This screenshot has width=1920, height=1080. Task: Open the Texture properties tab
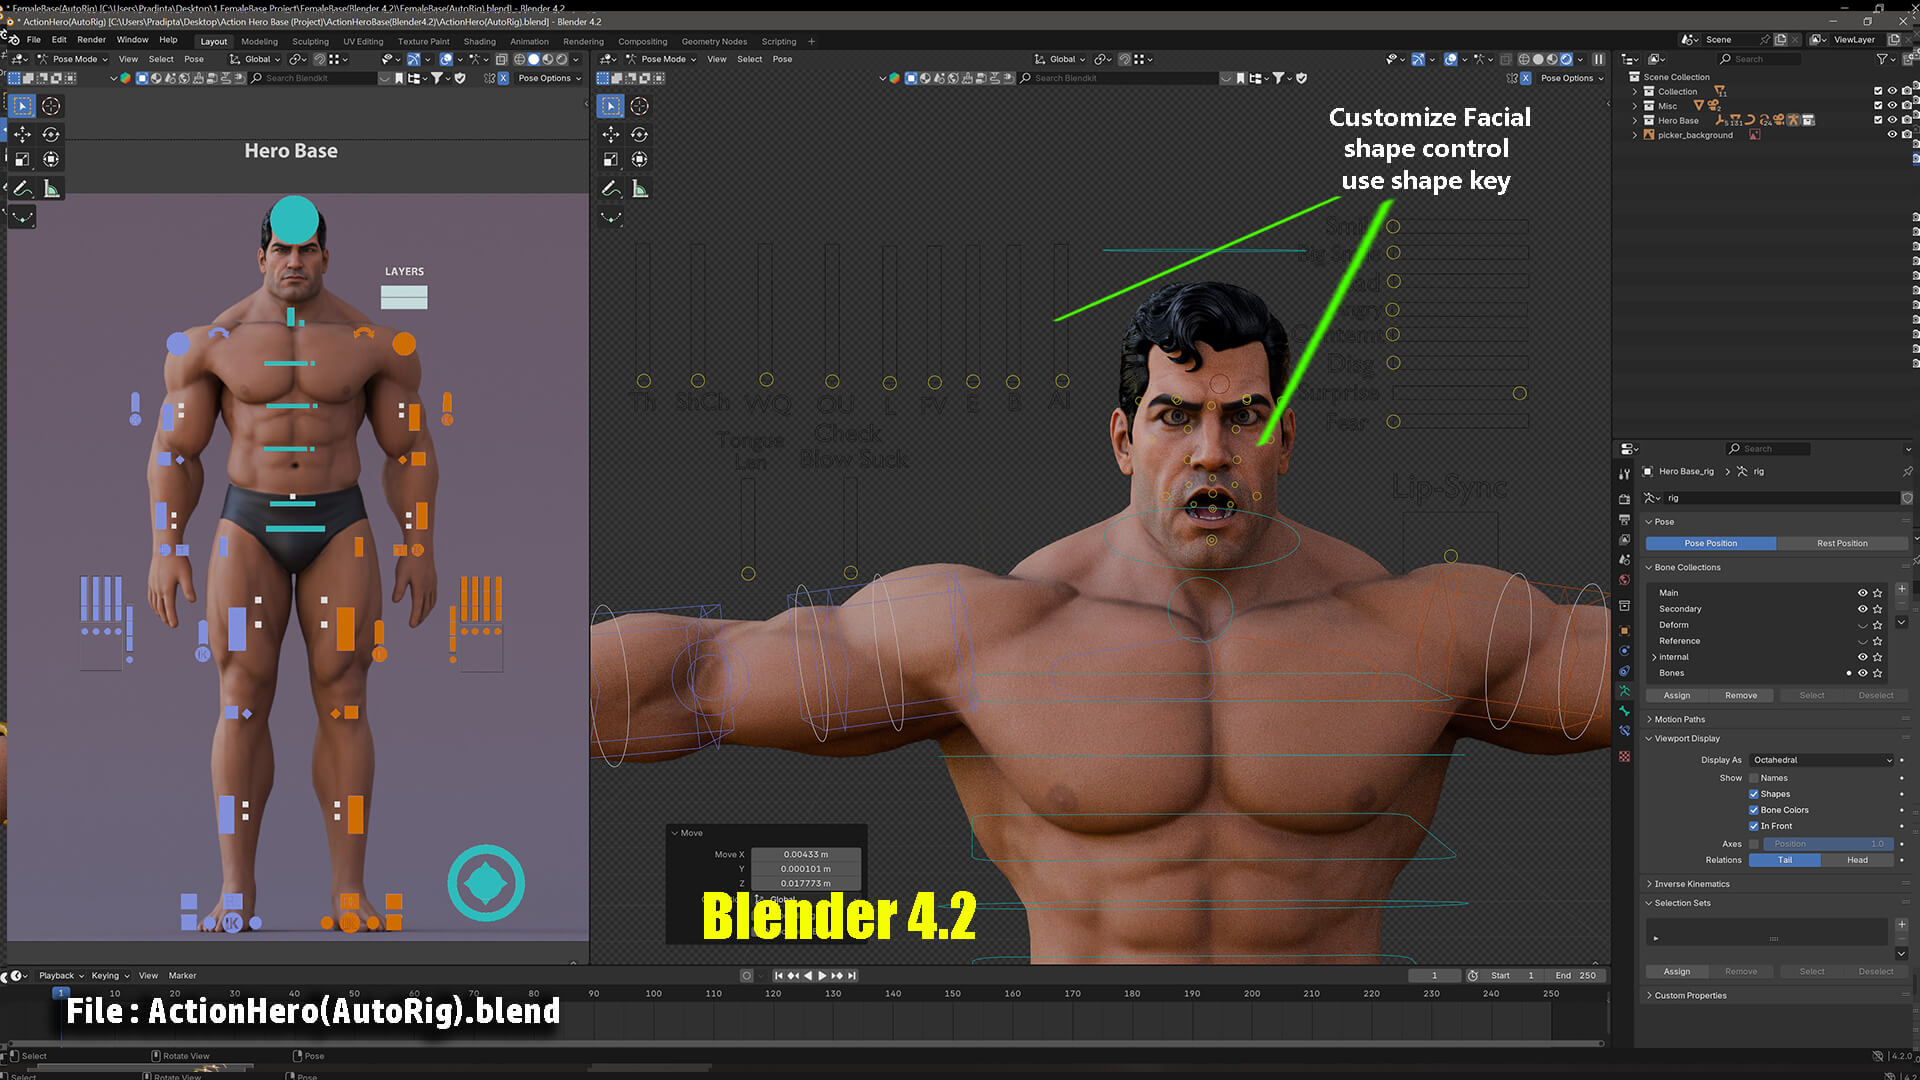click(x=1624, y=757)
